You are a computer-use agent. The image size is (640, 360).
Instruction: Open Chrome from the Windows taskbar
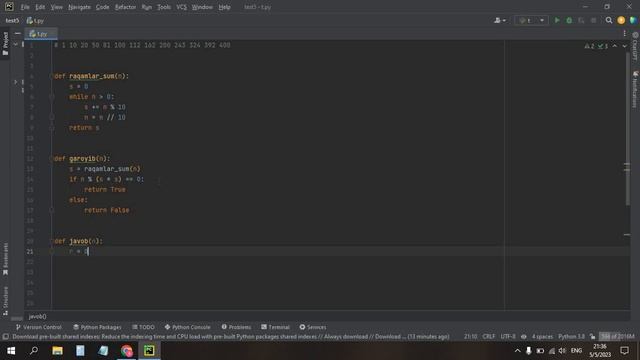tap(127, 351)
